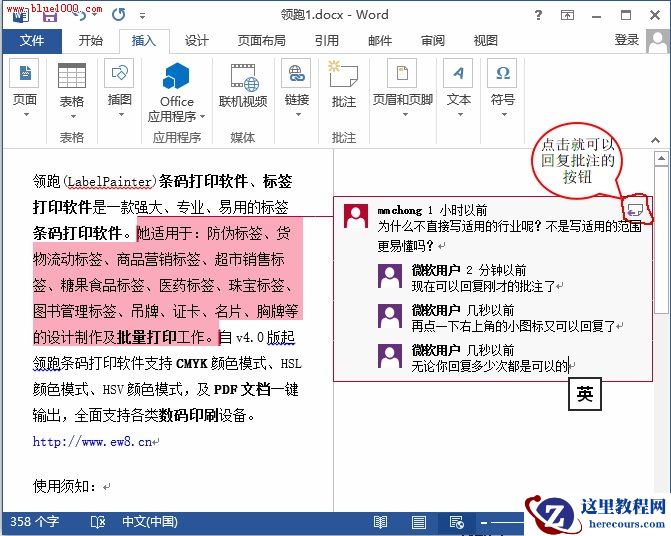Image resolution: width=671 pixels, height=536 pixels.
Task: Open the quick access toolbar customize dropdown
Action: [143, 16]
